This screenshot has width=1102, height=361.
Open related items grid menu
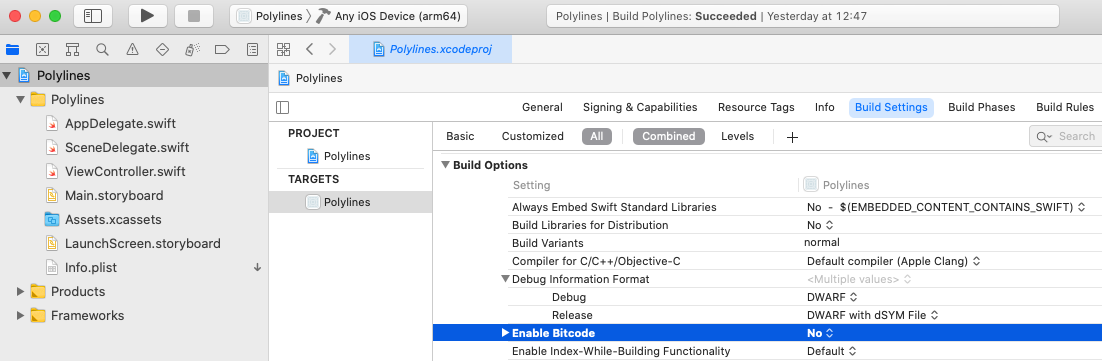click(283, 49)
